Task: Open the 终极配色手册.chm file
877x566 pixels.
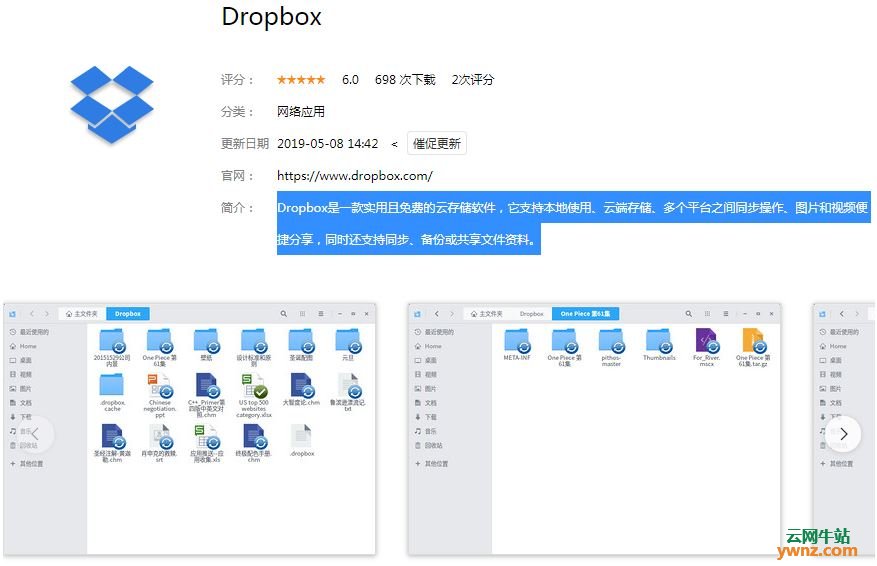Action: [x=254, y=443]
